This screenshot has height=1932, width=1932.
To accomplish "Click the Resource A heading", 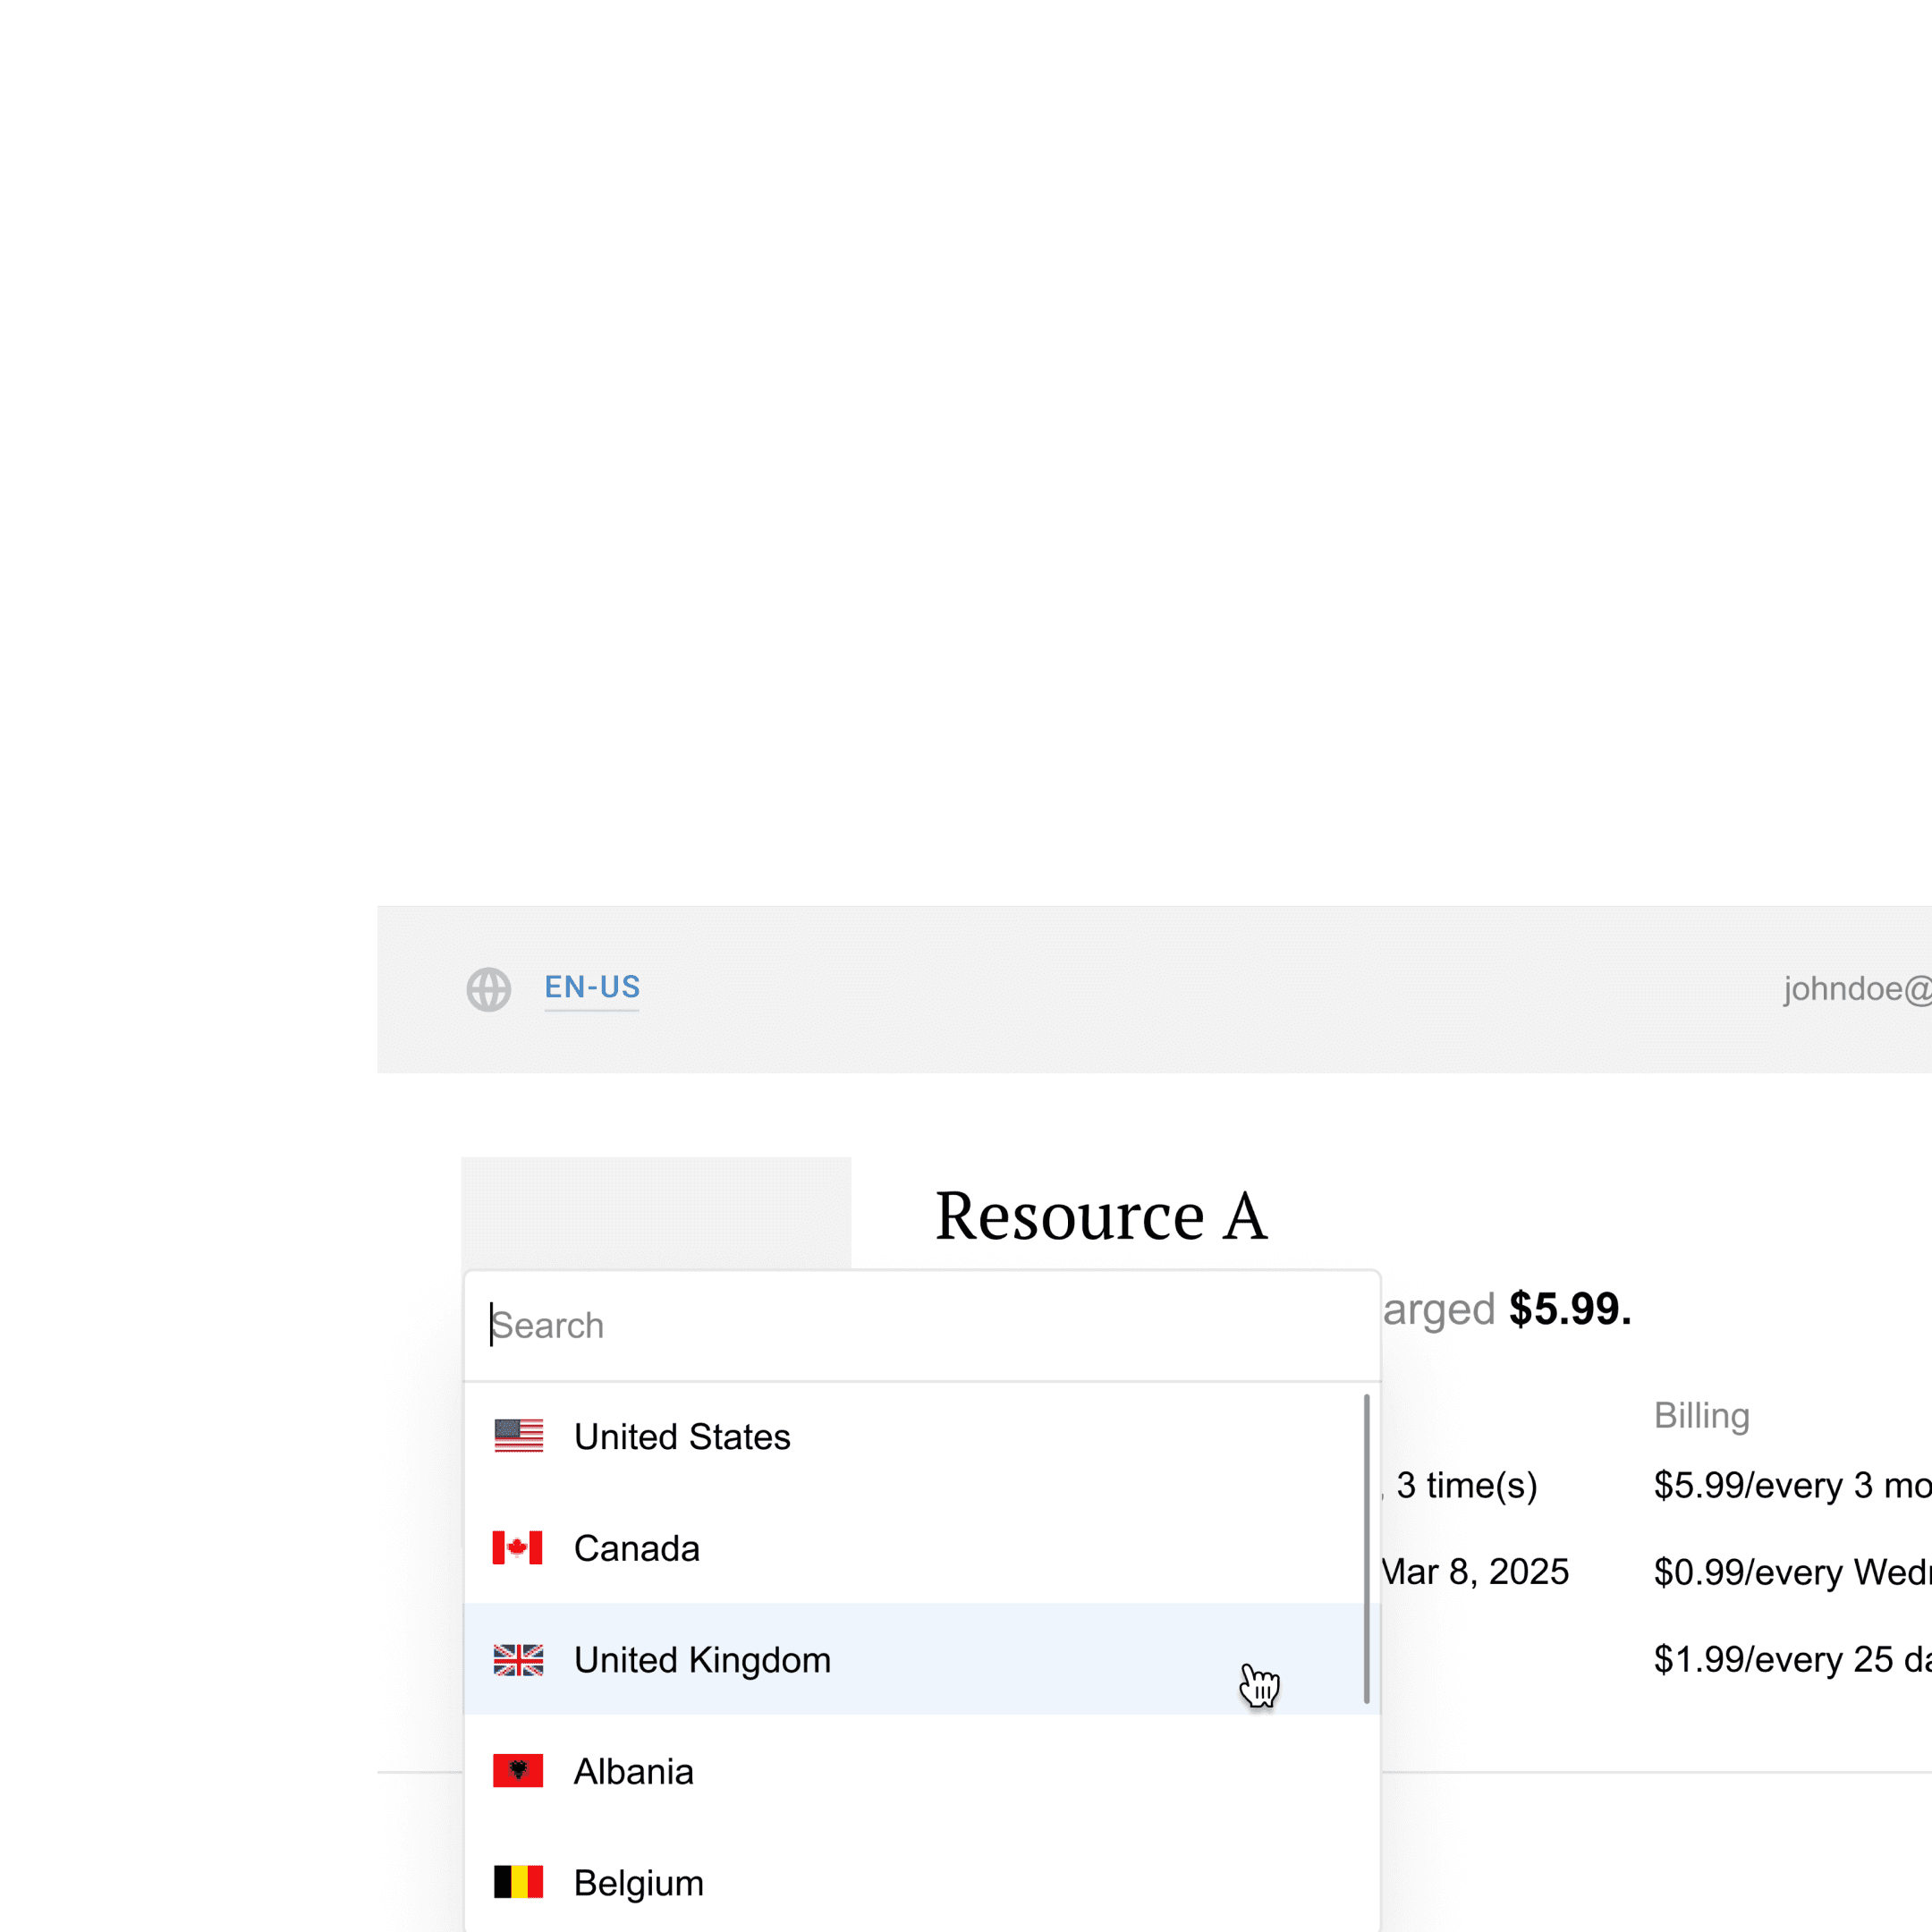I will click(1101, 1217).
